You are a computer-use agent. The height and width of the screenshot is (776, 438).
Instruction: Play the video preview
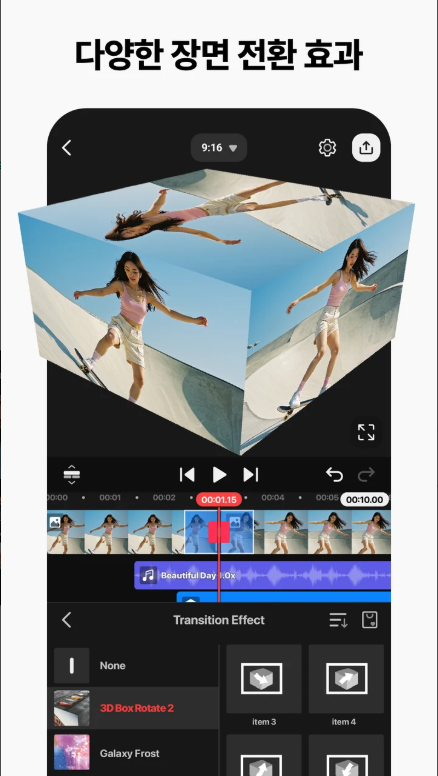click(219, 475)
